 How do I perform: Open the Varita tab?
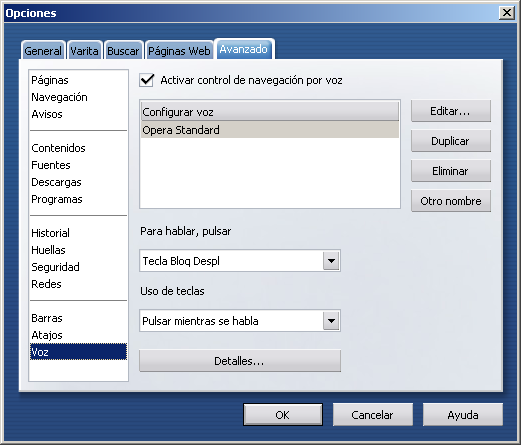tap(84, 51)
